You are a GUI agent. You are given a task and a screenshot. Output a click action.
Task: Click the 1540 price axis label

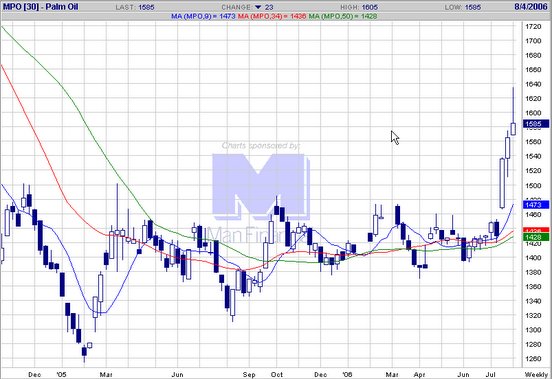point(533,156)
